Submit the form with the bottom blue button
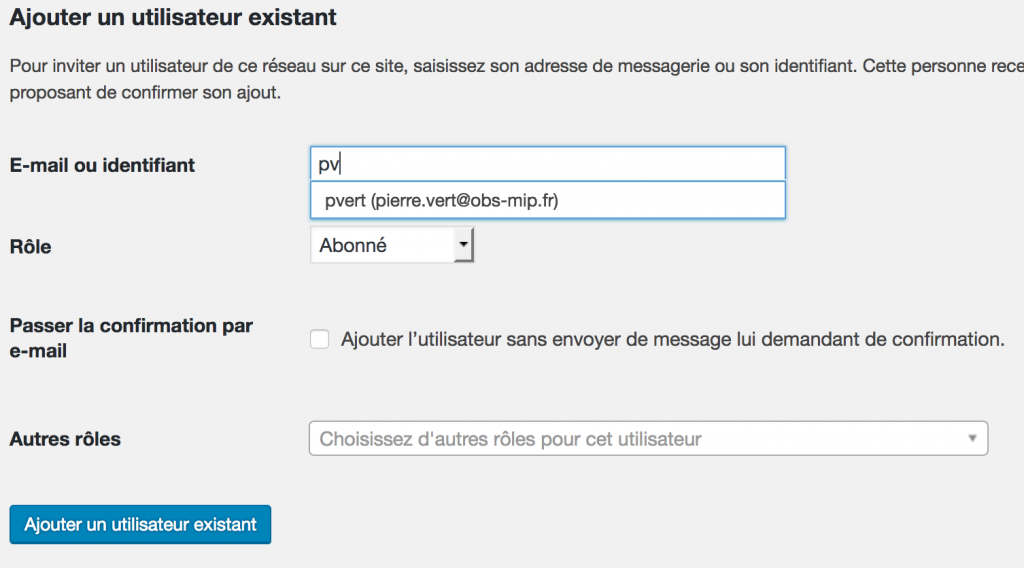 point(140,524)
